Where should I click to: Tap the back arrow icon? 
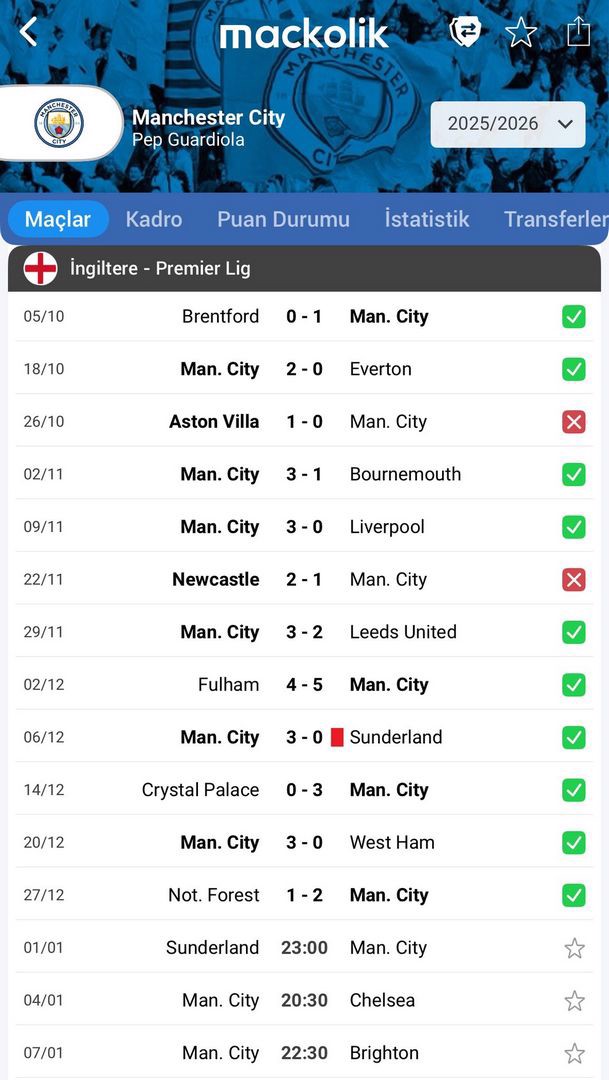click(x=28, y=32)
